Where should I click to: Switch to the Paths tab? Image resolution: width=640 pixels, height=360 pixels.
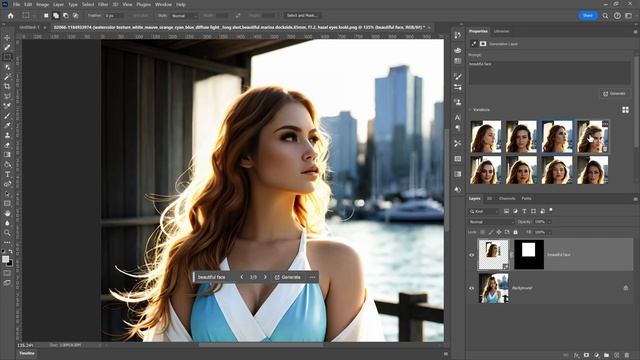coord(527,198)
